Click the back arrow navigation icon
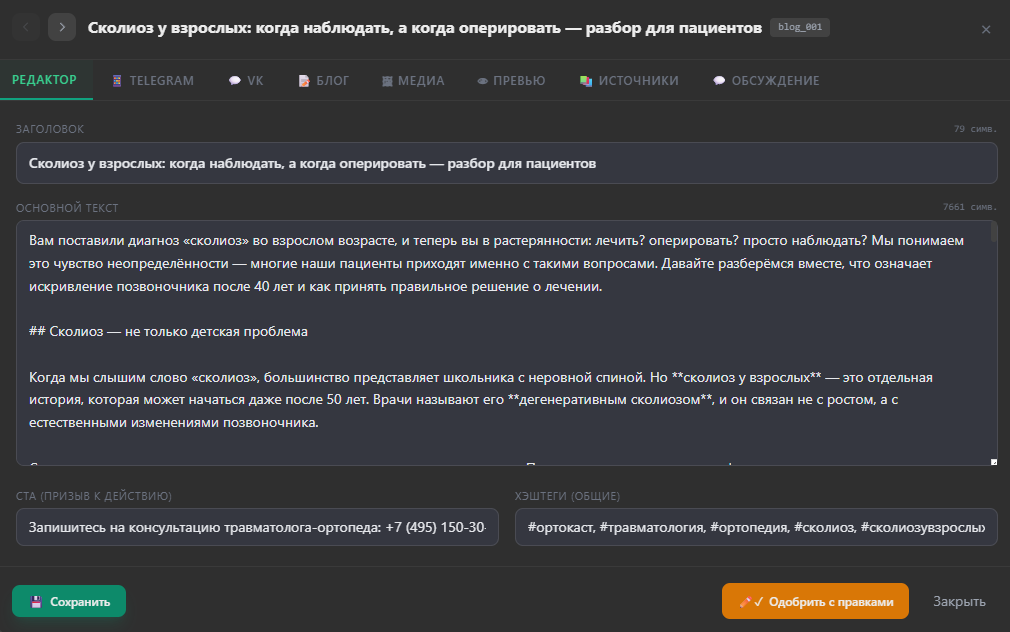Viewport: 1010px width, 632px height. (x=25, y=27)
